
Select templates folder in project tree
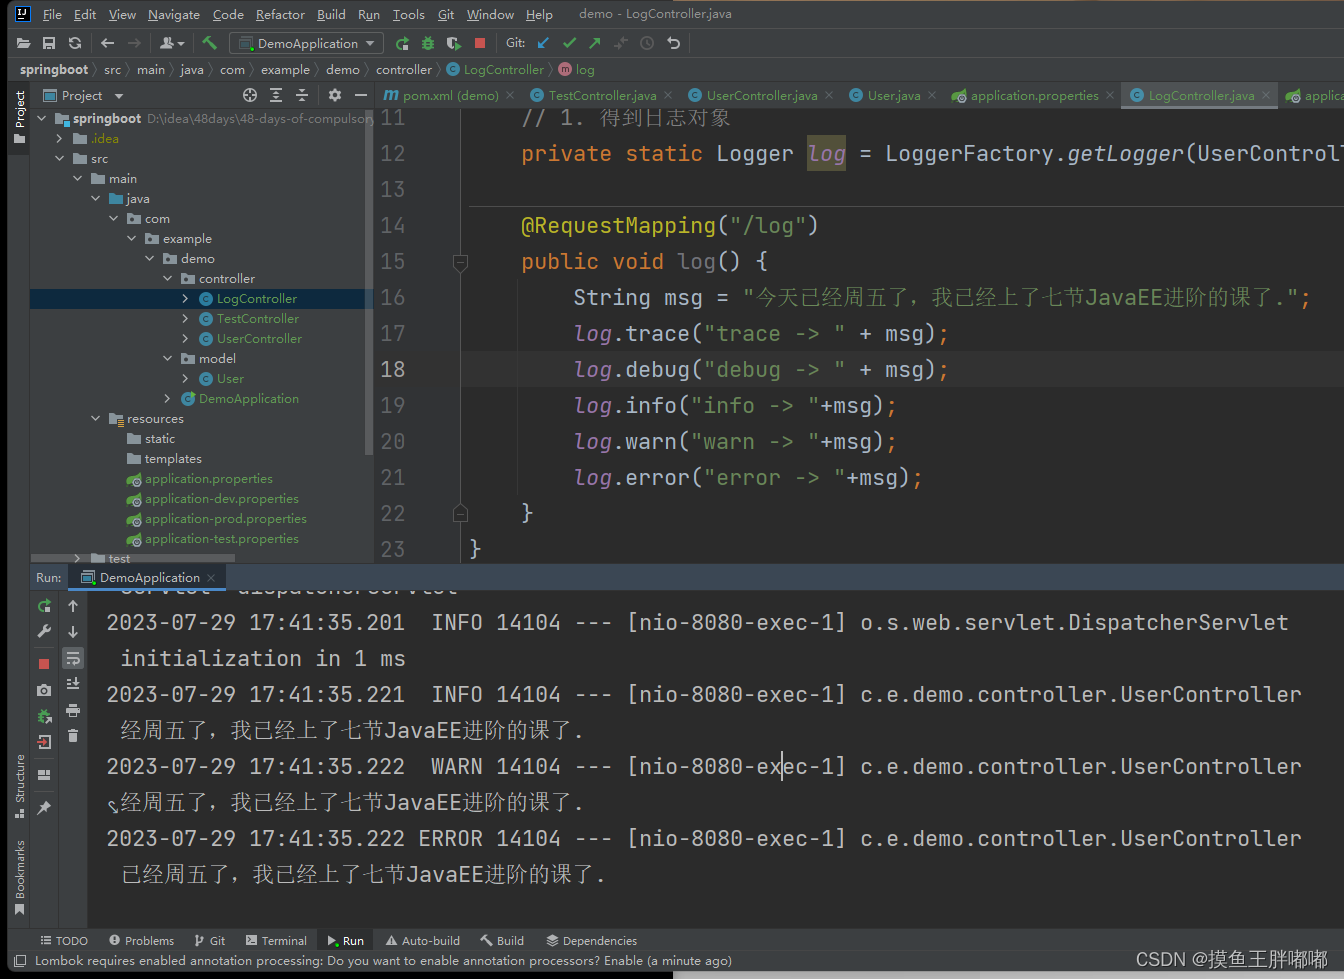tap(172, 459)
